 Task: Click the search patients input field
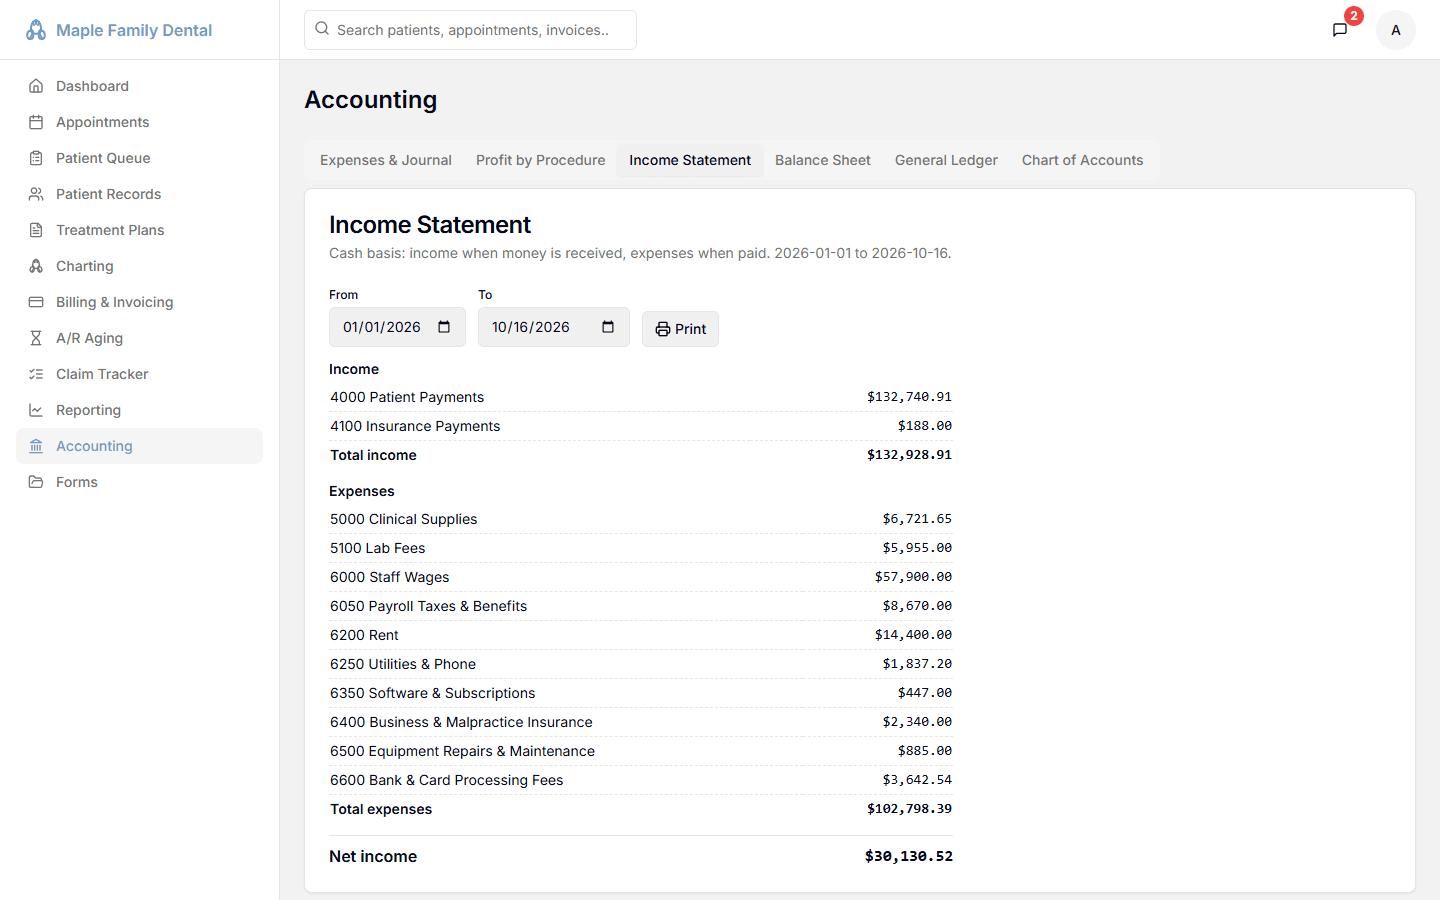point(470,30)
